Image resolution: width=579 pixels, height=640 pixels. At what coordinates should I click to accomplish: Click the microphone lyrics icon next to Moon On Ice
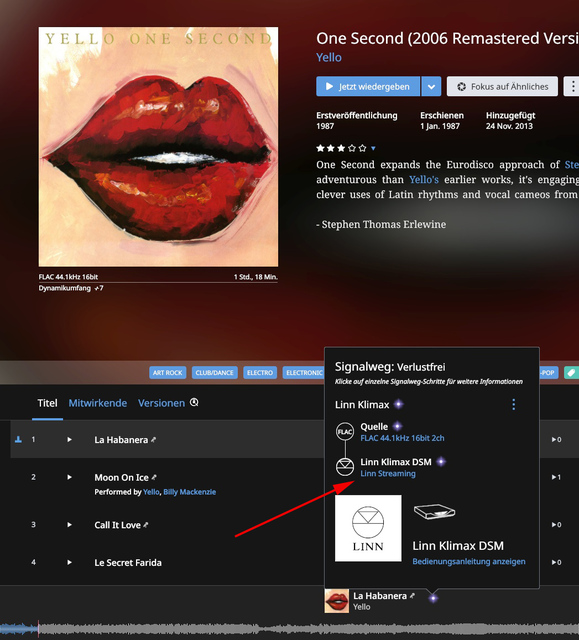[x=154, y=477]
